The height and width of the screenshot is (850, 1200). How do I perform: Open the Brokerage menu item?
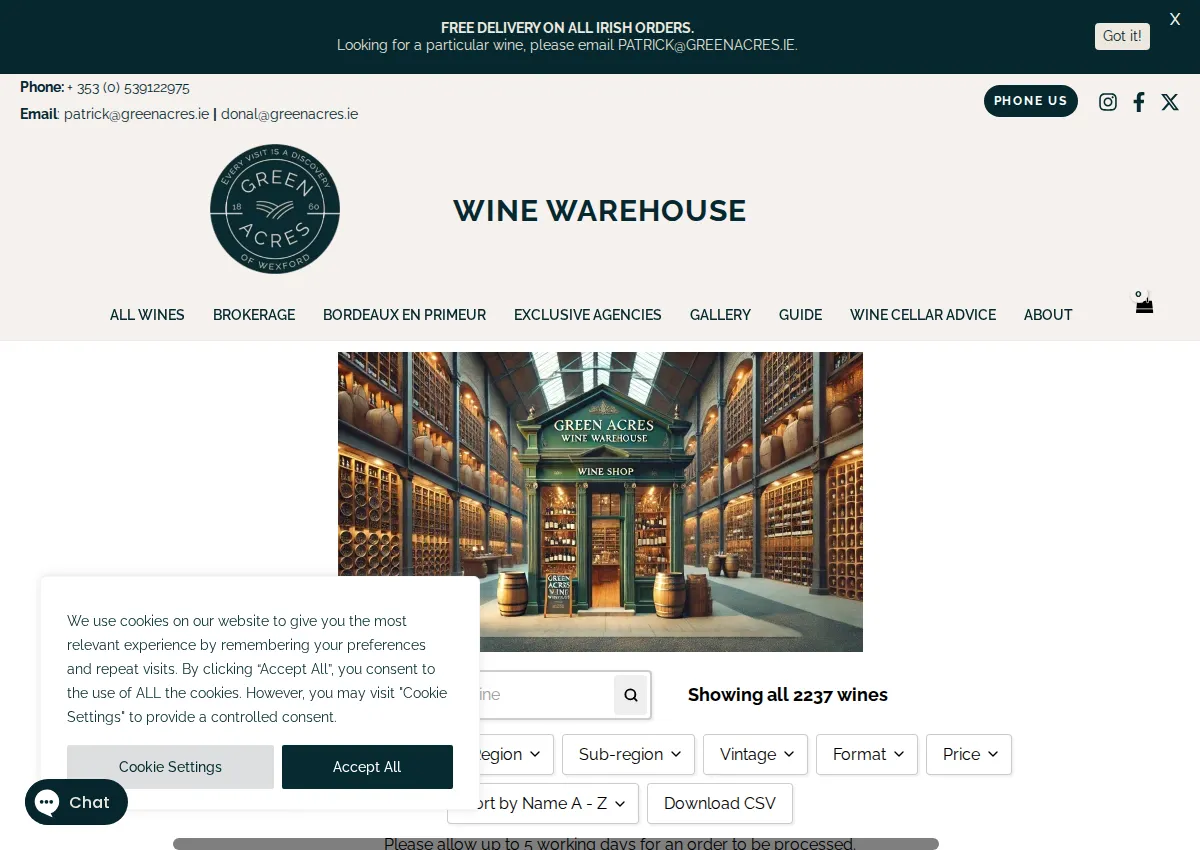point(254,315)
